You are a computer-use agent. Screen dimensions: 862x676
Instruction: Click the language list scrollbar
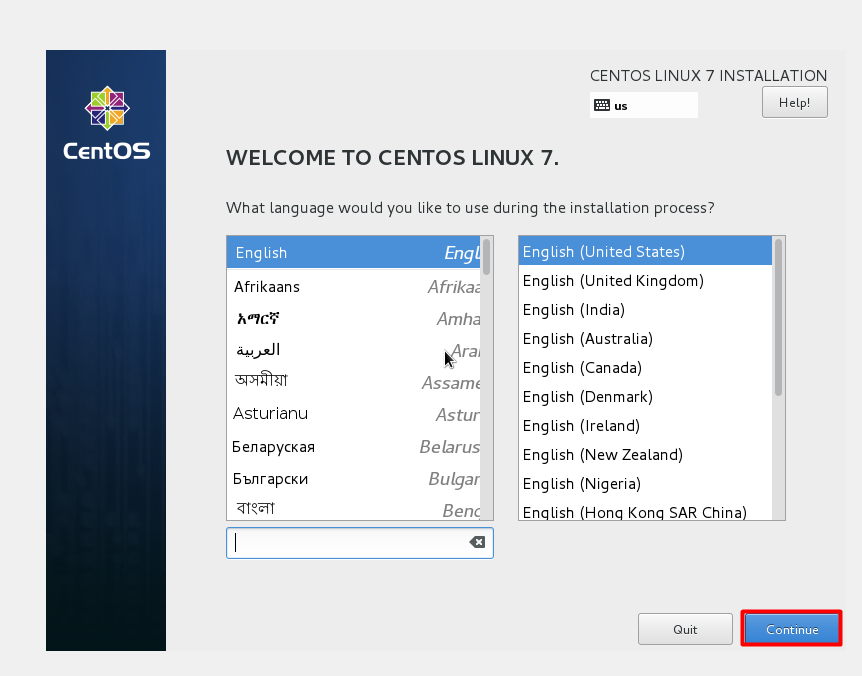pyautogui.click(x=487, y=257)
